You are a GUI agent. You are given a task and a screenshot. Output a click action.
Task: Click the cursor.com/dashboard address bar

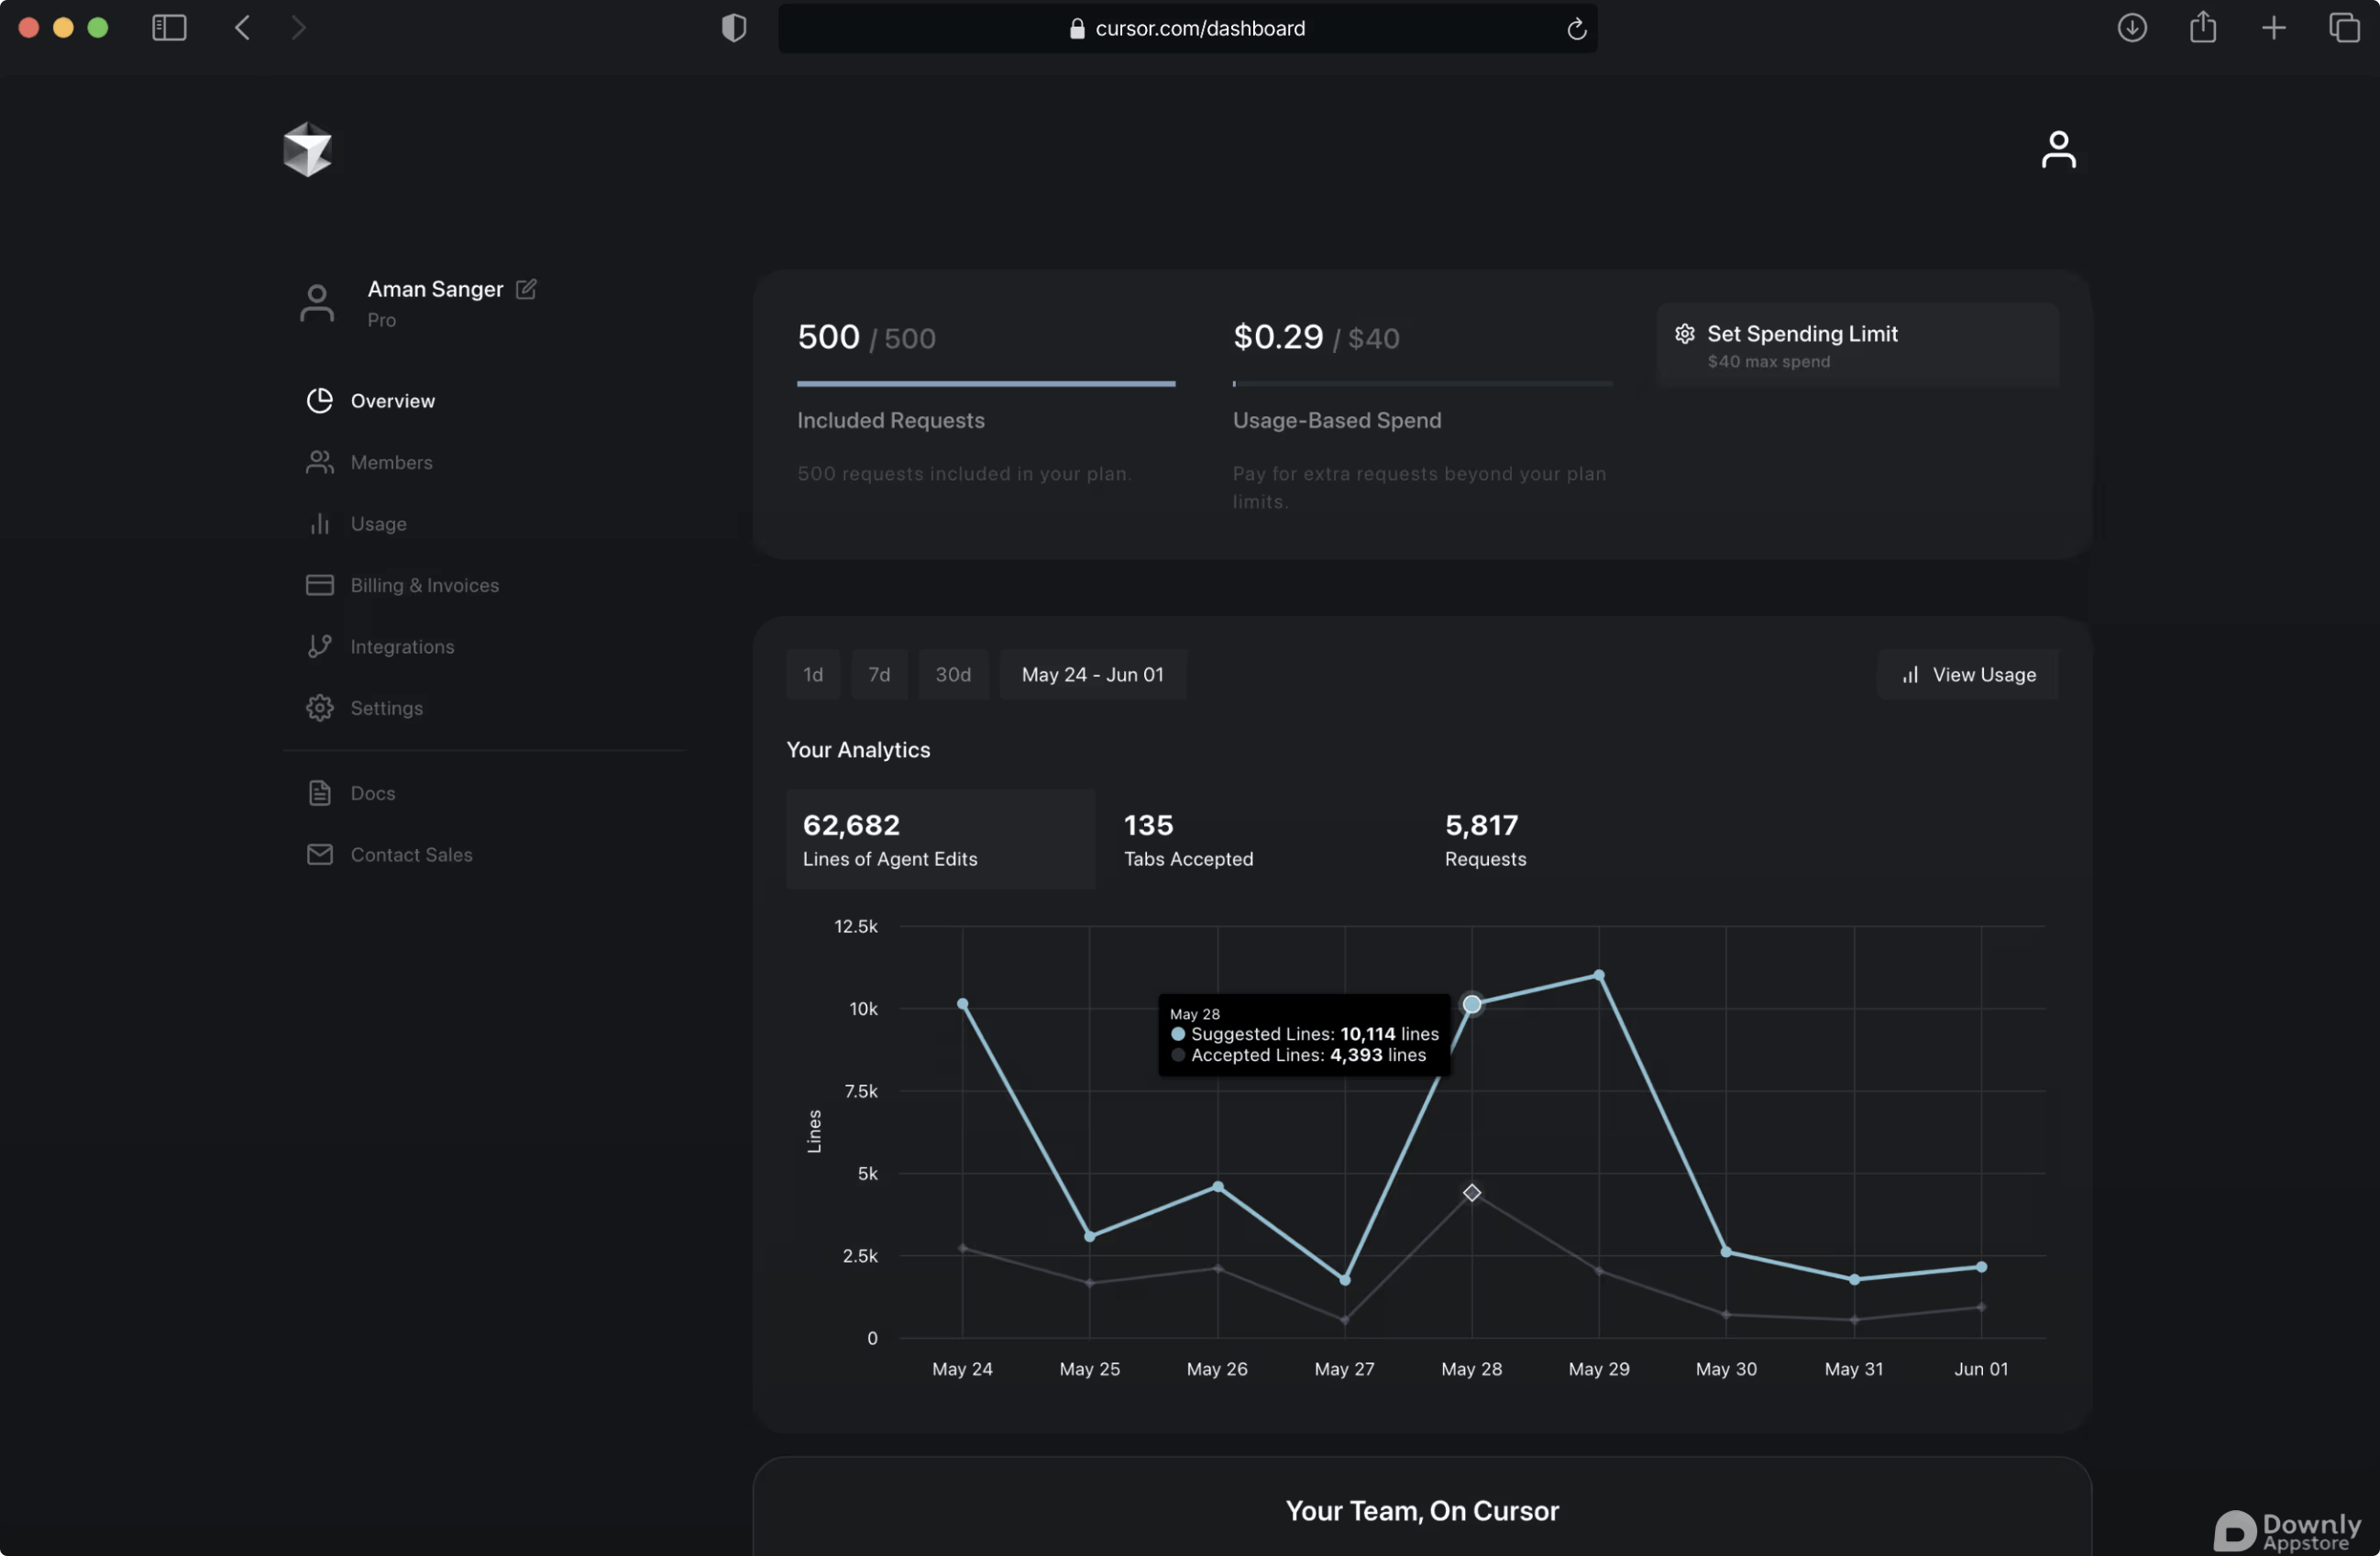[x=1187, y=28]
